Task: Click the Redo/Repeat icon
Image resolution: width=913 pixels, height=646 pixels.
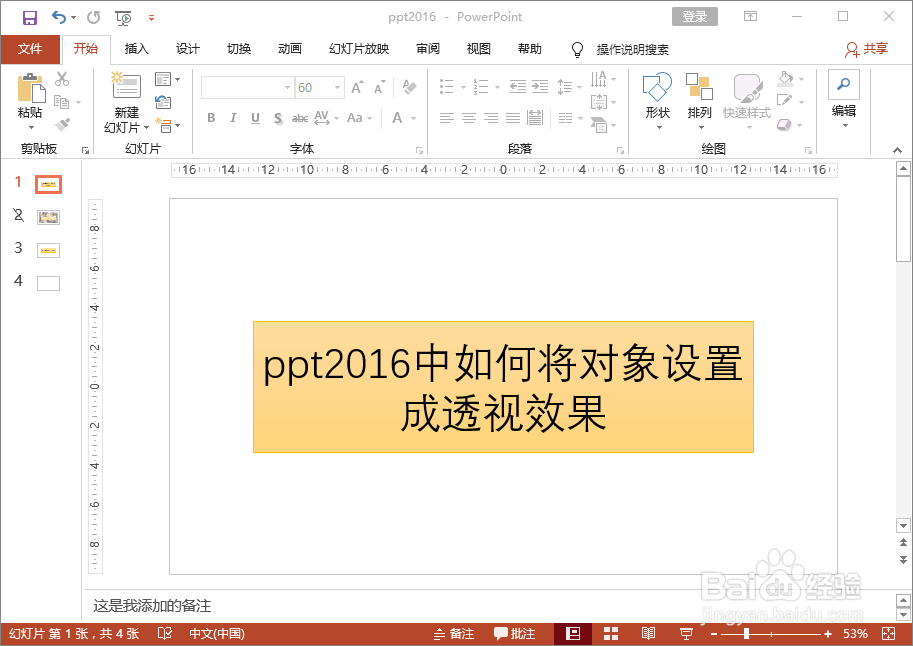Action: pos(94,17)
